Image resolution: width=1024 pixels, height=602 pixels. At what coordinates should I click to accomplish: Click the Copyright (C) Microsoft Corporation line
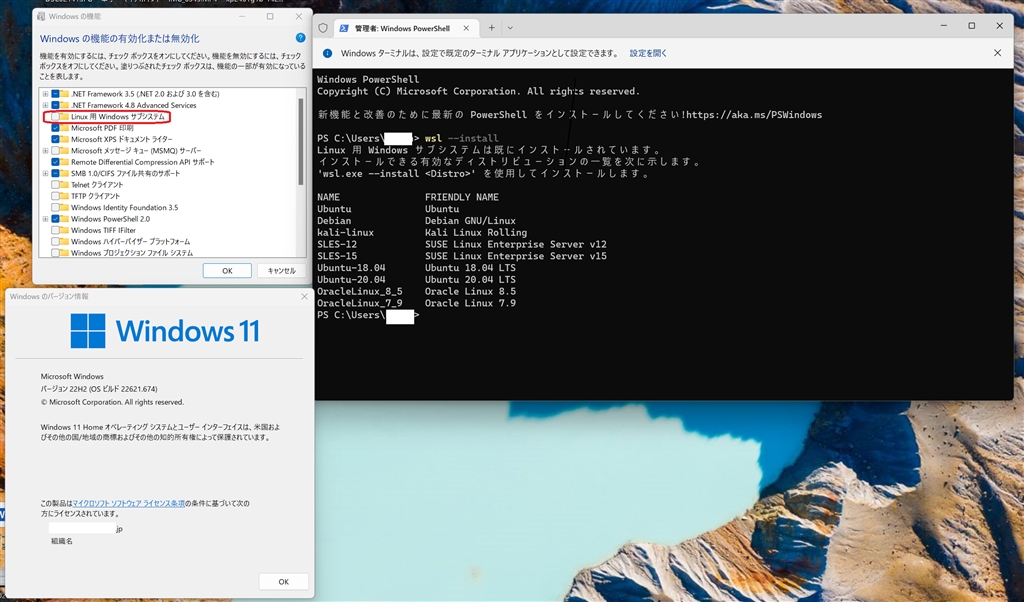pyautogui.click(x=478, y=91)
